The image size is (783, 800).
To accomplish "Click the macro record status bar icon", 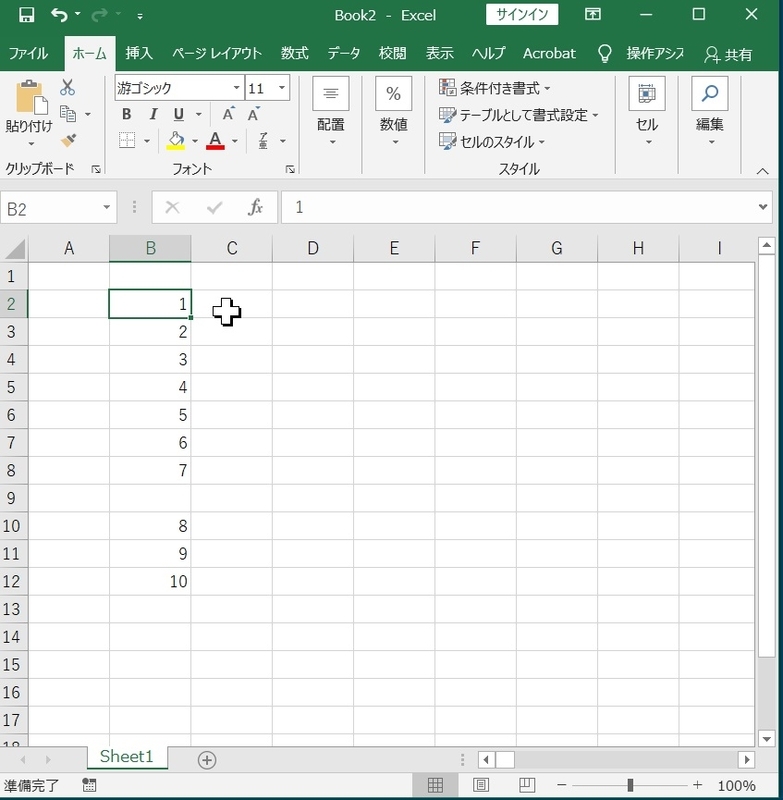I will click(x=89, y=785).
